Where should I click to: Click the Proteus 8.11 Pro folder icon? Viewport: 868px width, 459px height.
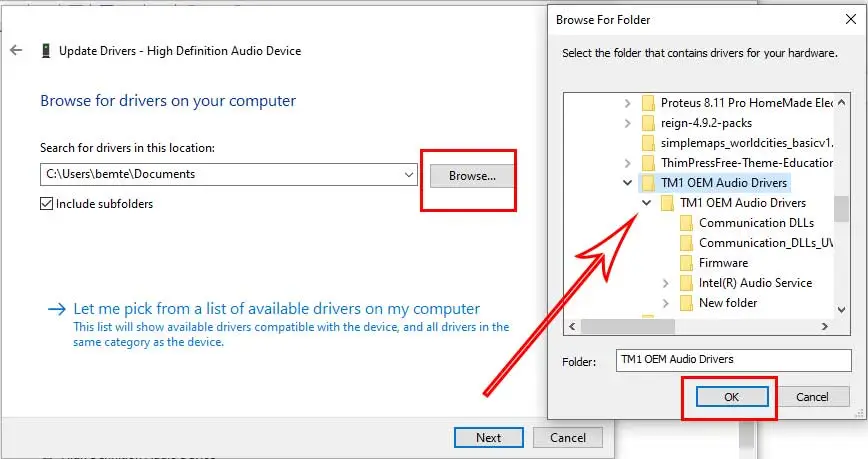648,103
